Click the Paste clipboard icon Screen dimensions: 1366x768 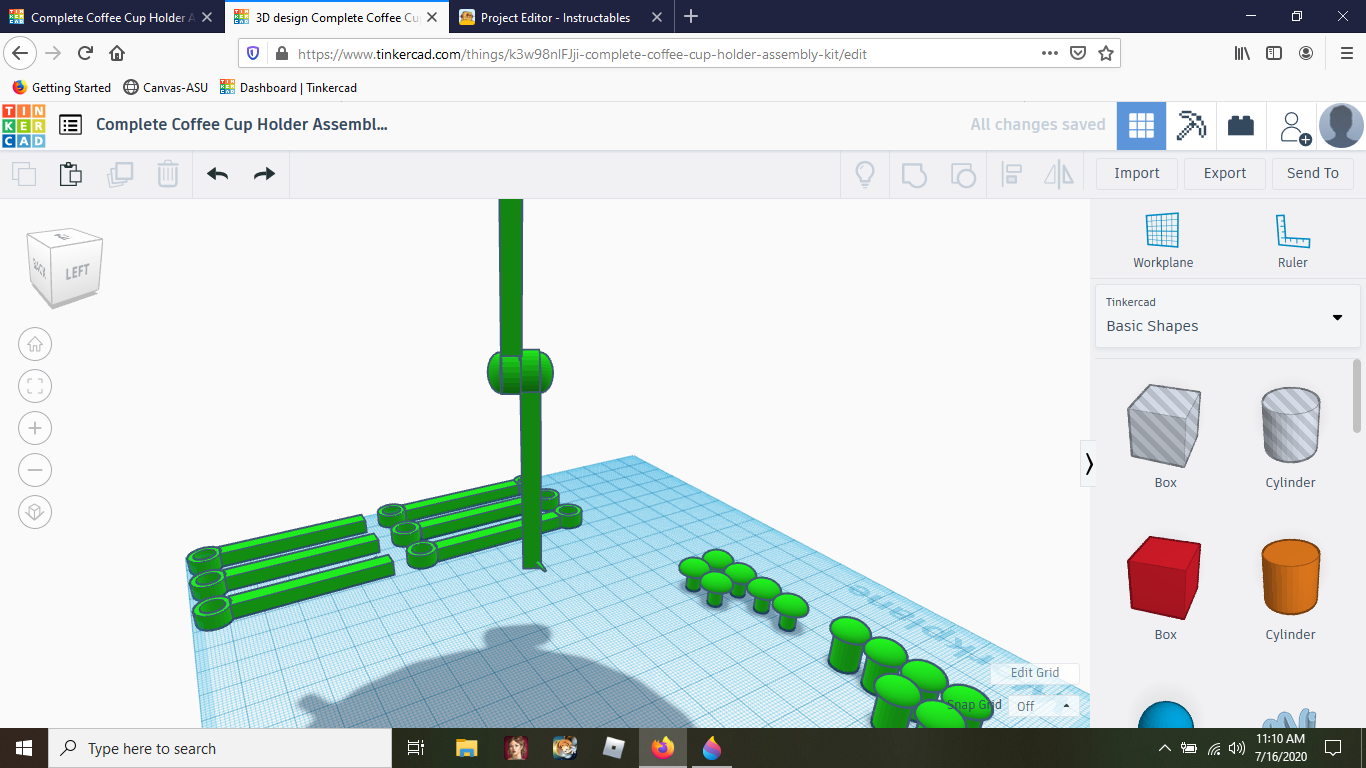71,174
